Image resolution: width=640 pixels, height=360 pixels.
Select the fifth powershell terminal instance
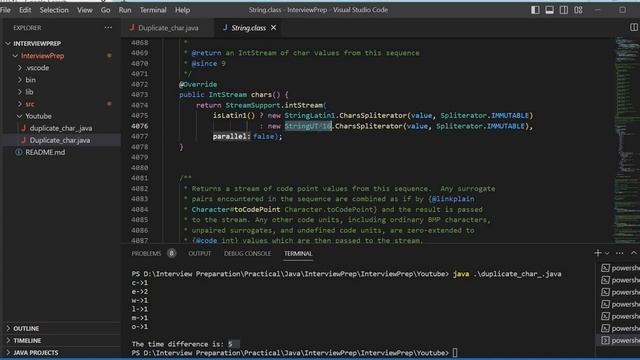620,316
